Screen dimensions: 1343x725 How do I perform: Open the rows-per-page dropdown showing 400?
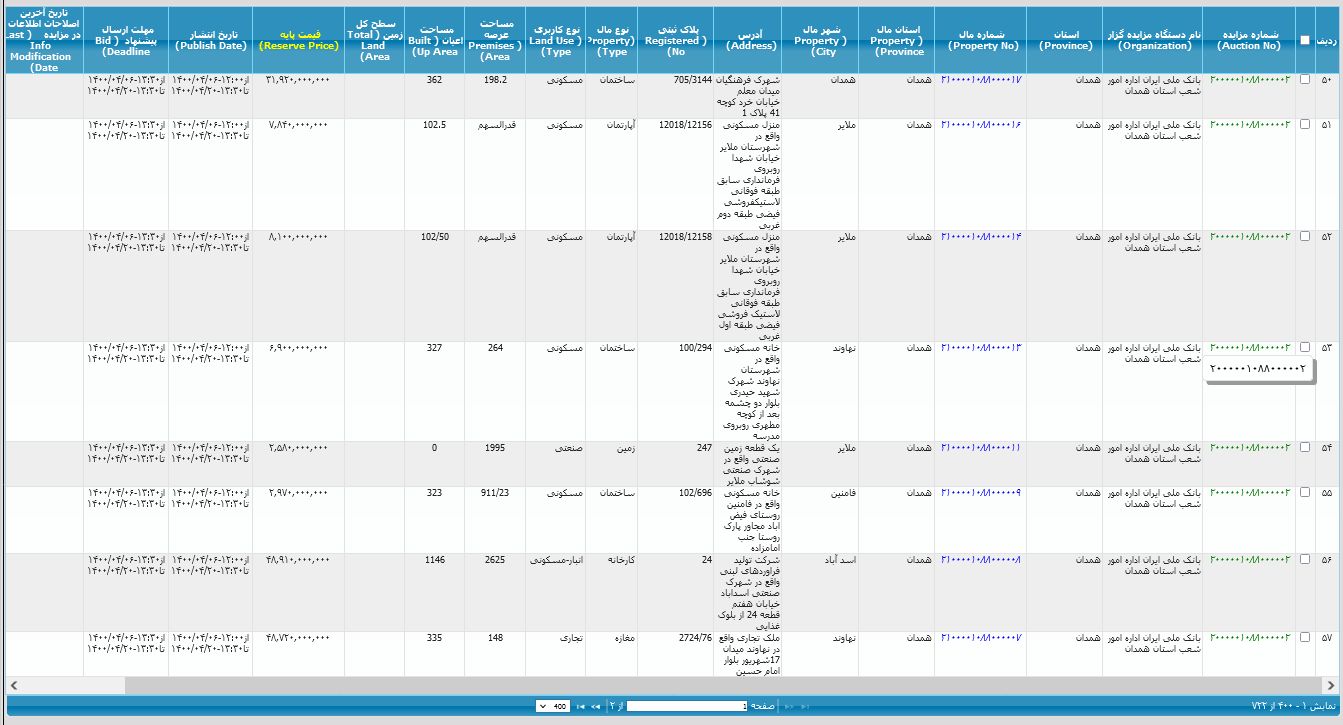click(x=553, y=706)
